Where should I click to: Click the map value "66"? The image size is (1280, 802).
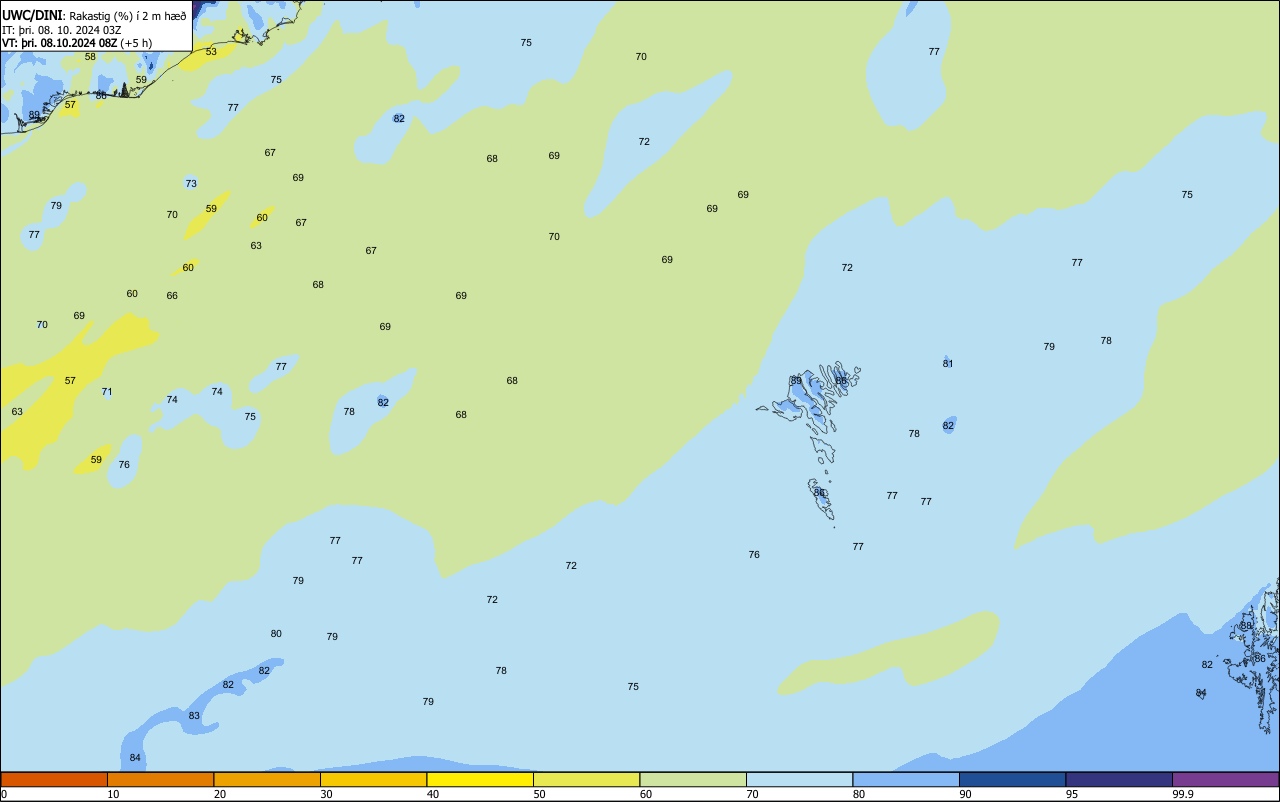172,296
